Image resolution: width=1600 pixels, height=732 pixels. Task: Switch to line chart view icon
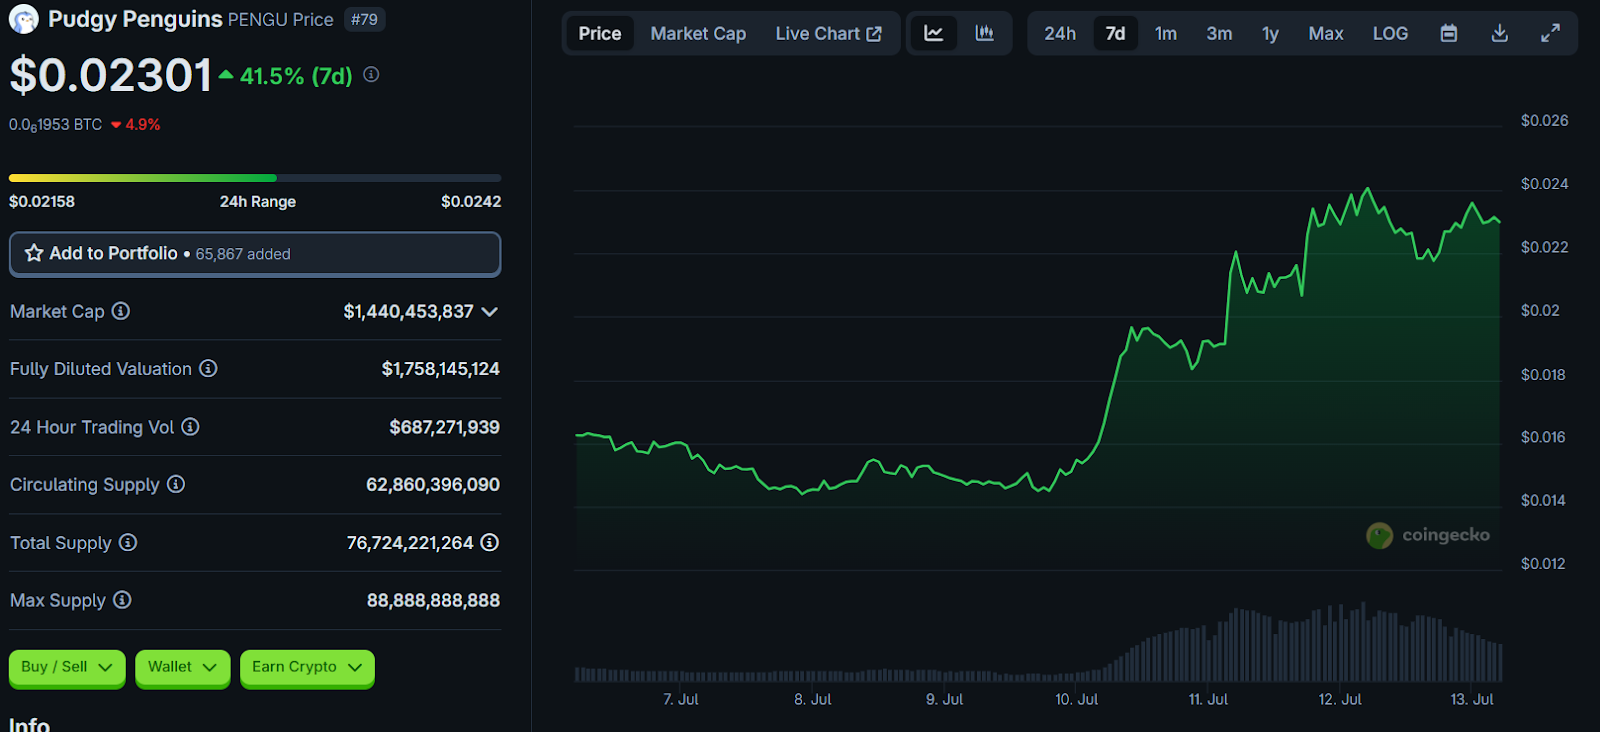933,33
